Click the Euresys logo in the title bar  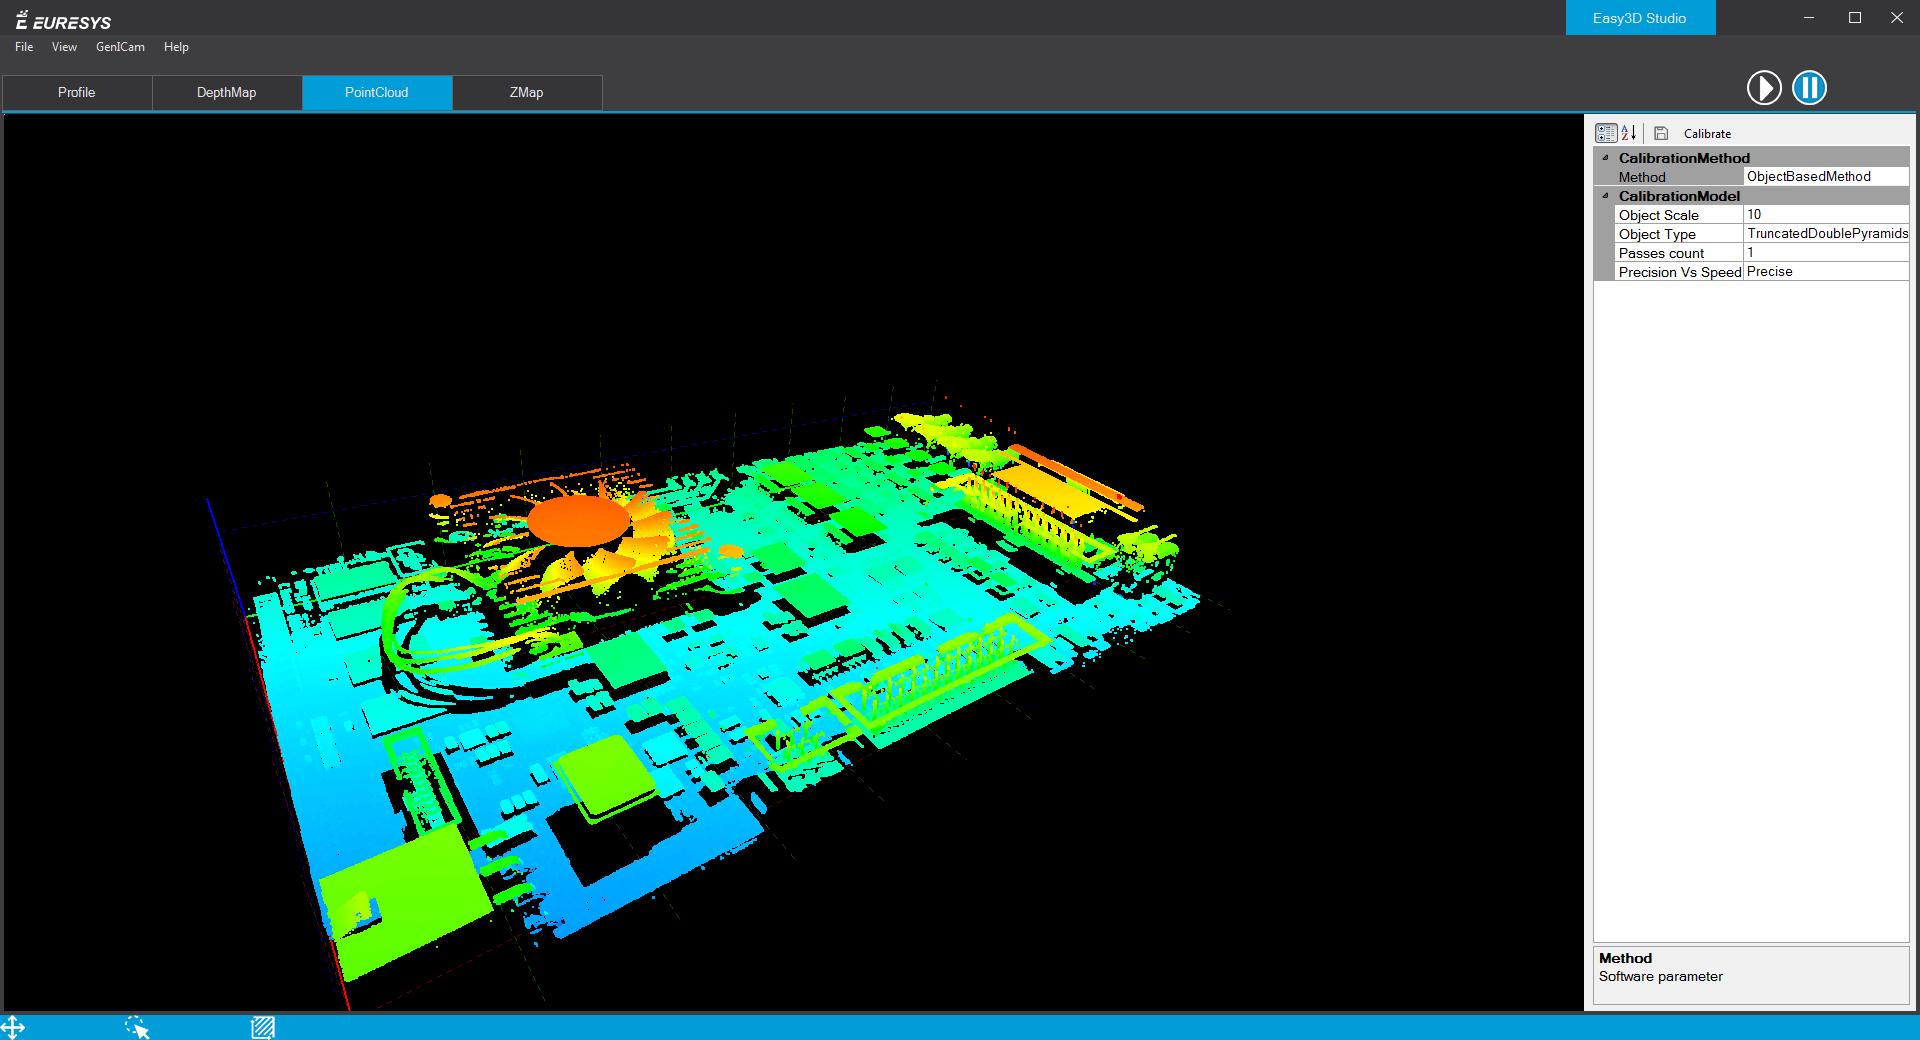(60, 19)
